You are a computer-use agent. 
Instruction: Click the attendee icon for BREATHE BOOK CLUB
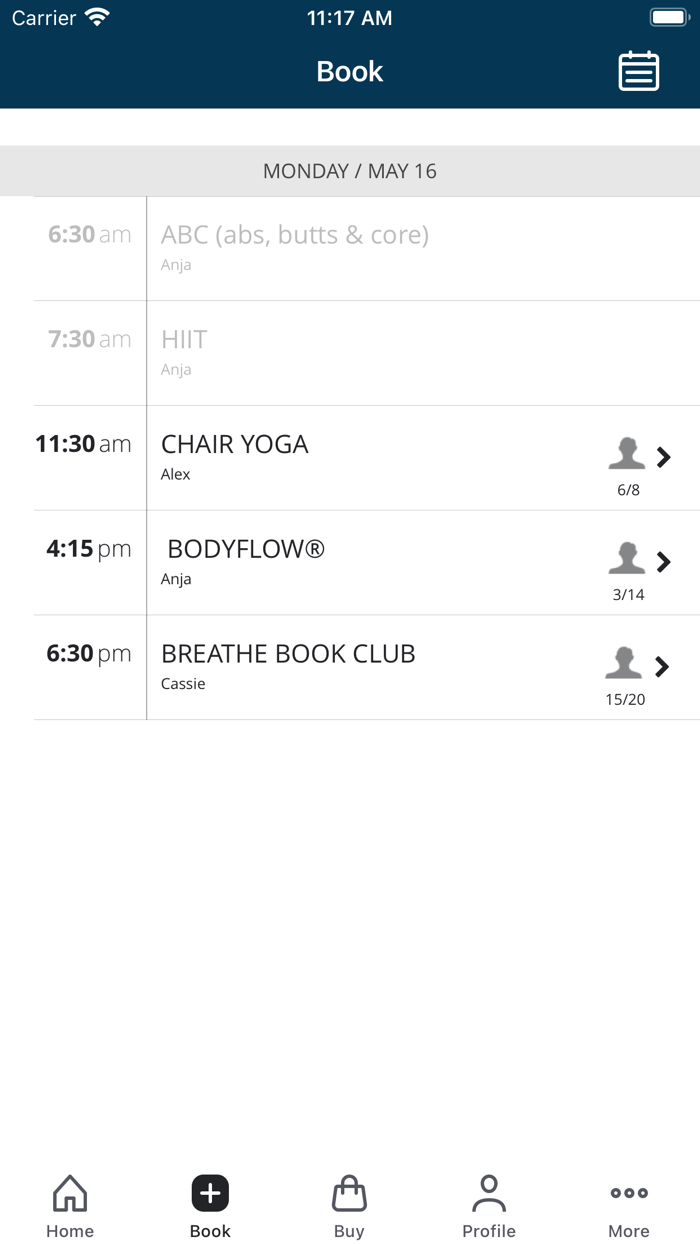[624, 663]
